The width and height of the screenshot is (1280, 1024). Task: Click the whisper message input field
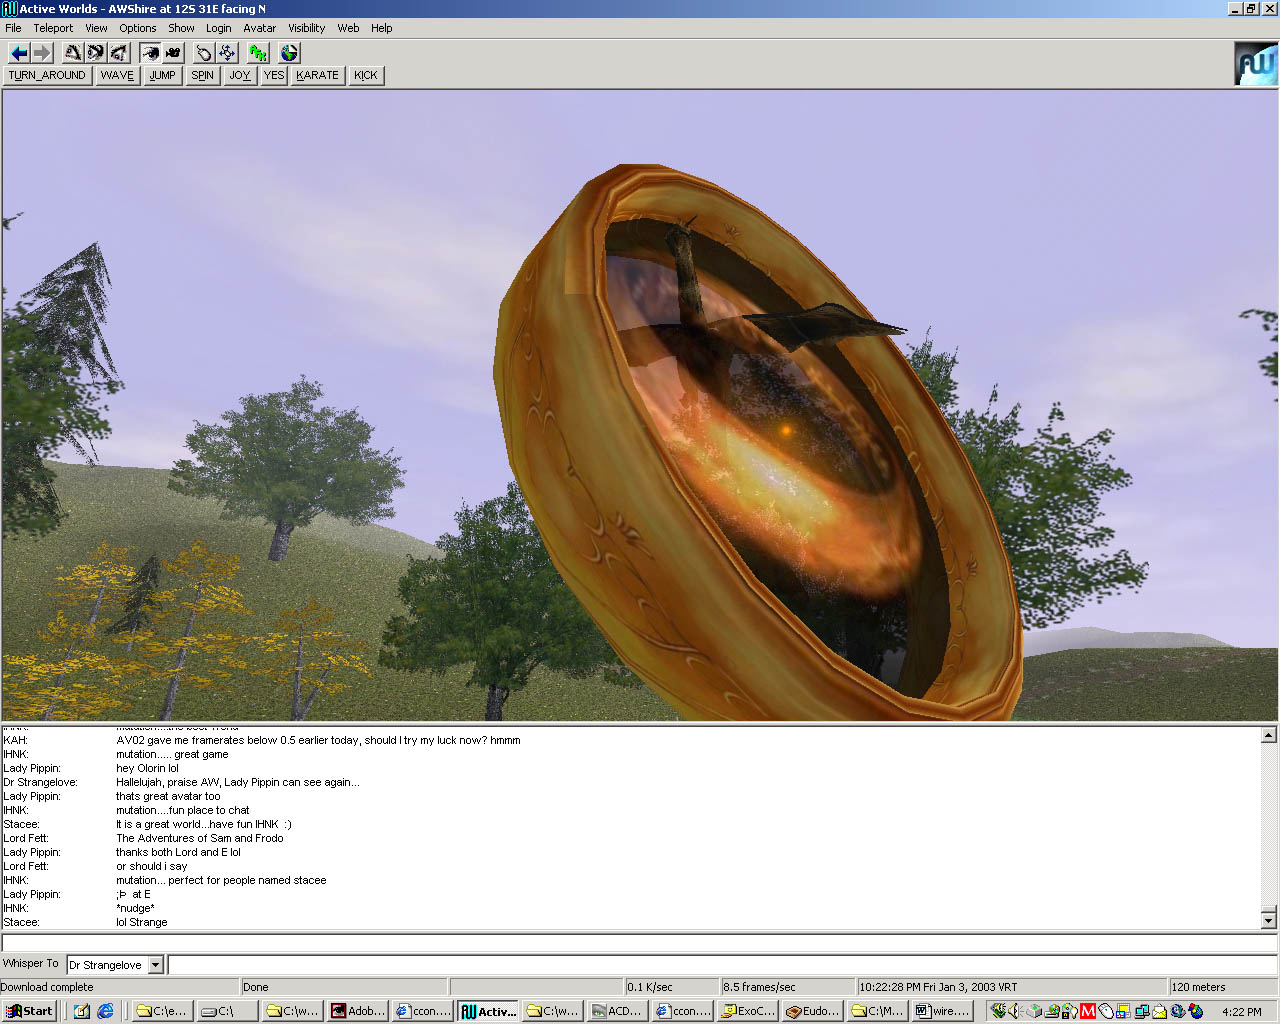tap(720, 965)
